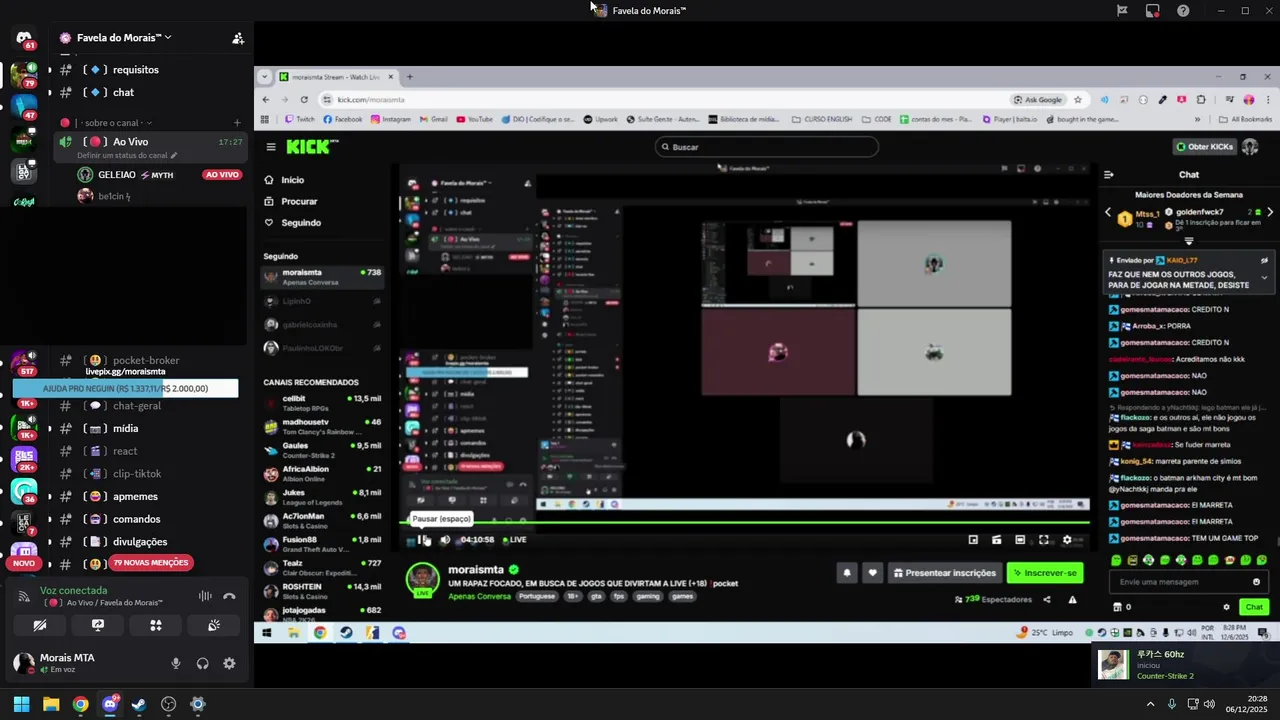Image resolution: width=1280 pixels, height=720 pixels.
Task: Toggle the Kick sidebar hamburger menu
Action: pos(271,147)
